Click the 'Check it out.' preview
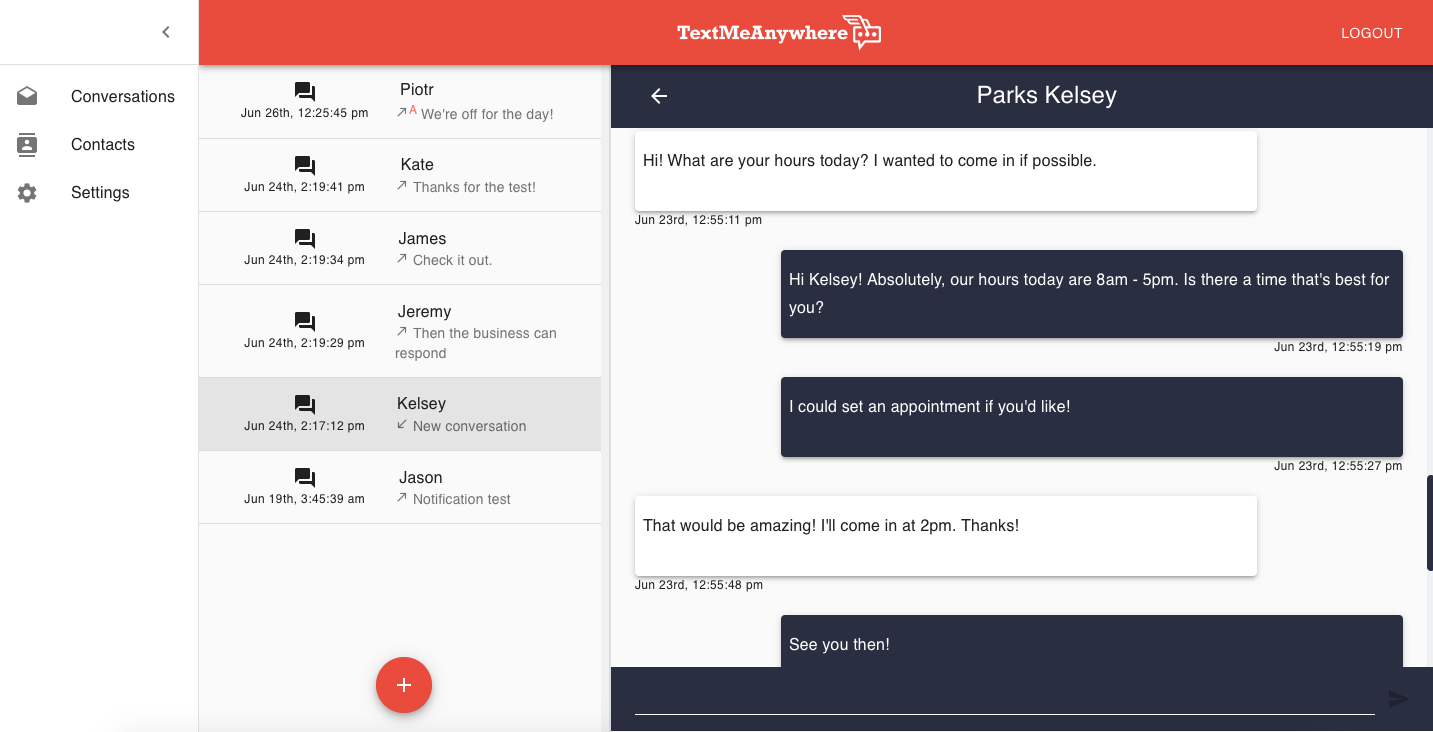 tap(452, 260)
